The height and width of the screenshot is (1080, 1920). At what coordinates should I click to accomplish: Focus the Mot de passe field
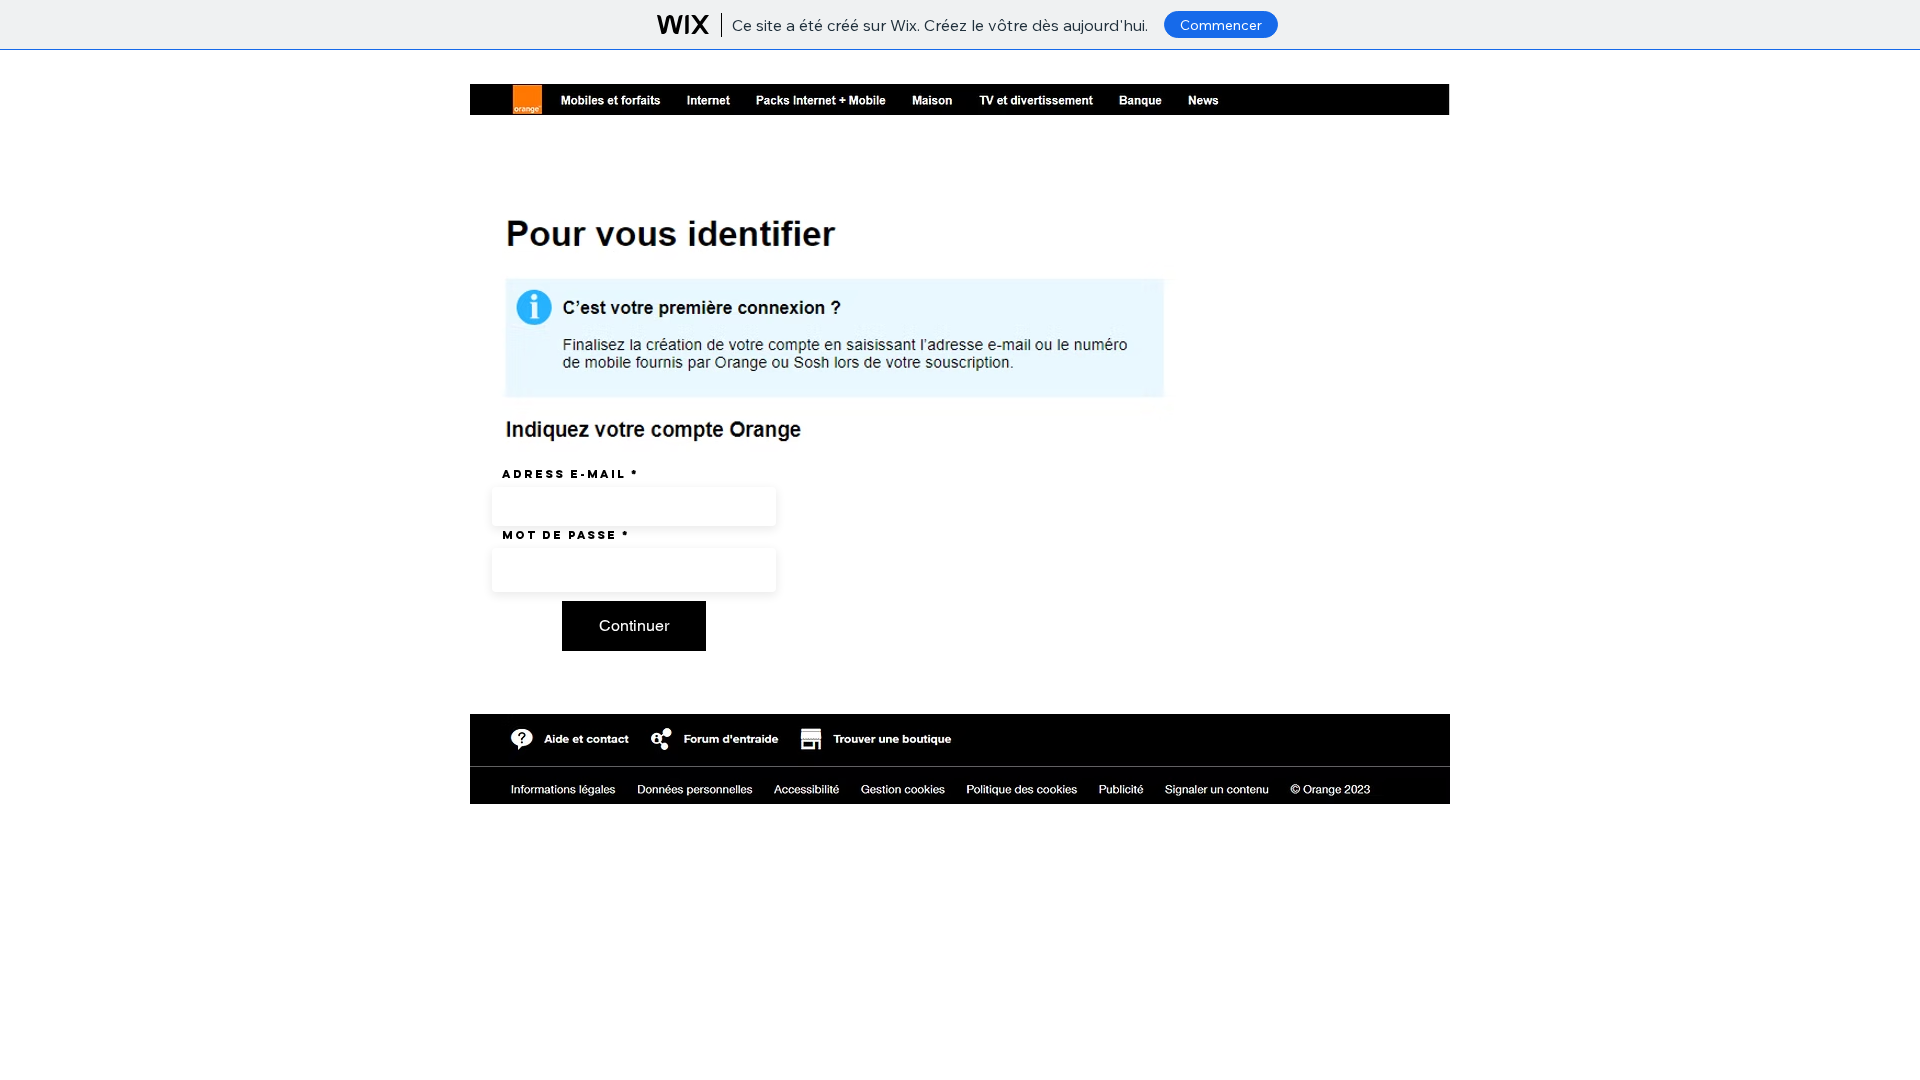[634, 570]
